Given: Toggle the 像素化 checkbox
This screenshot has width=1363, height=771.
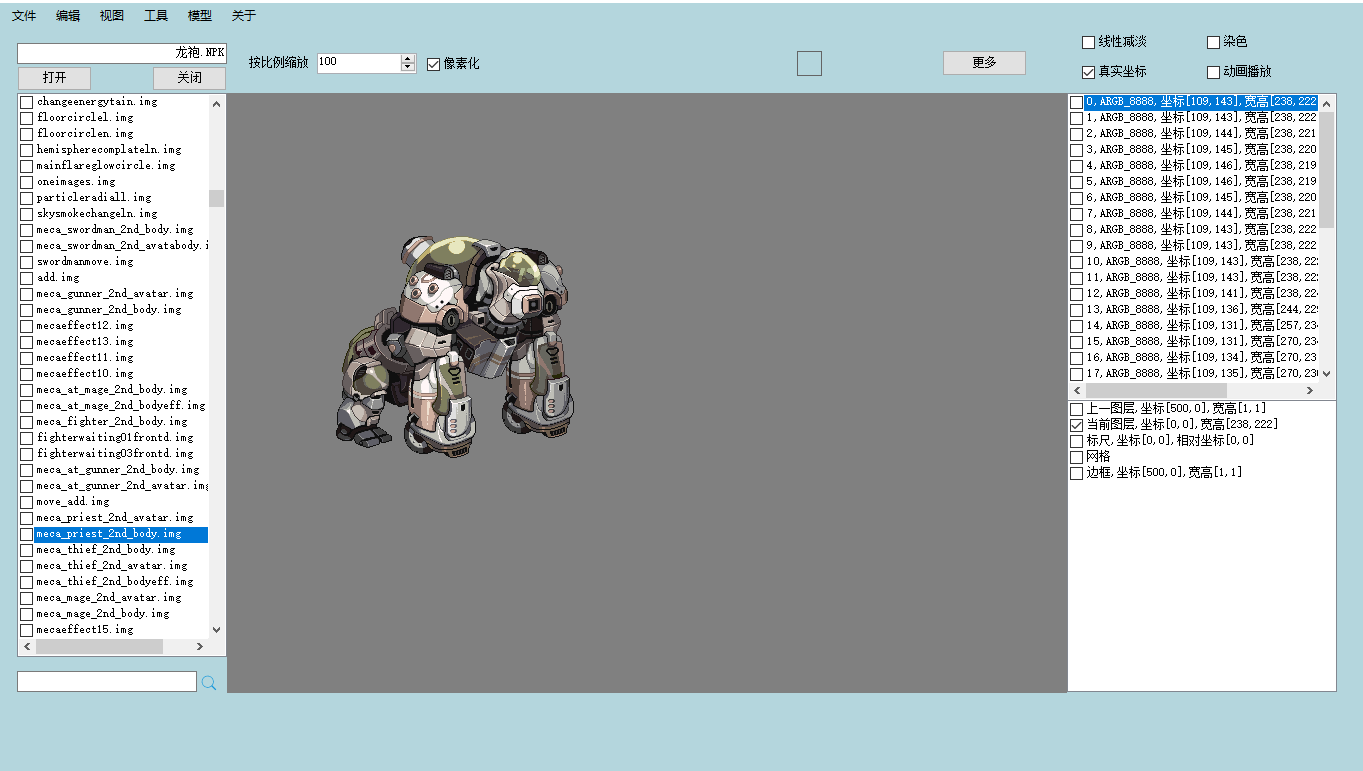Looking at the screenshot, I should click(x=433, y=64).
